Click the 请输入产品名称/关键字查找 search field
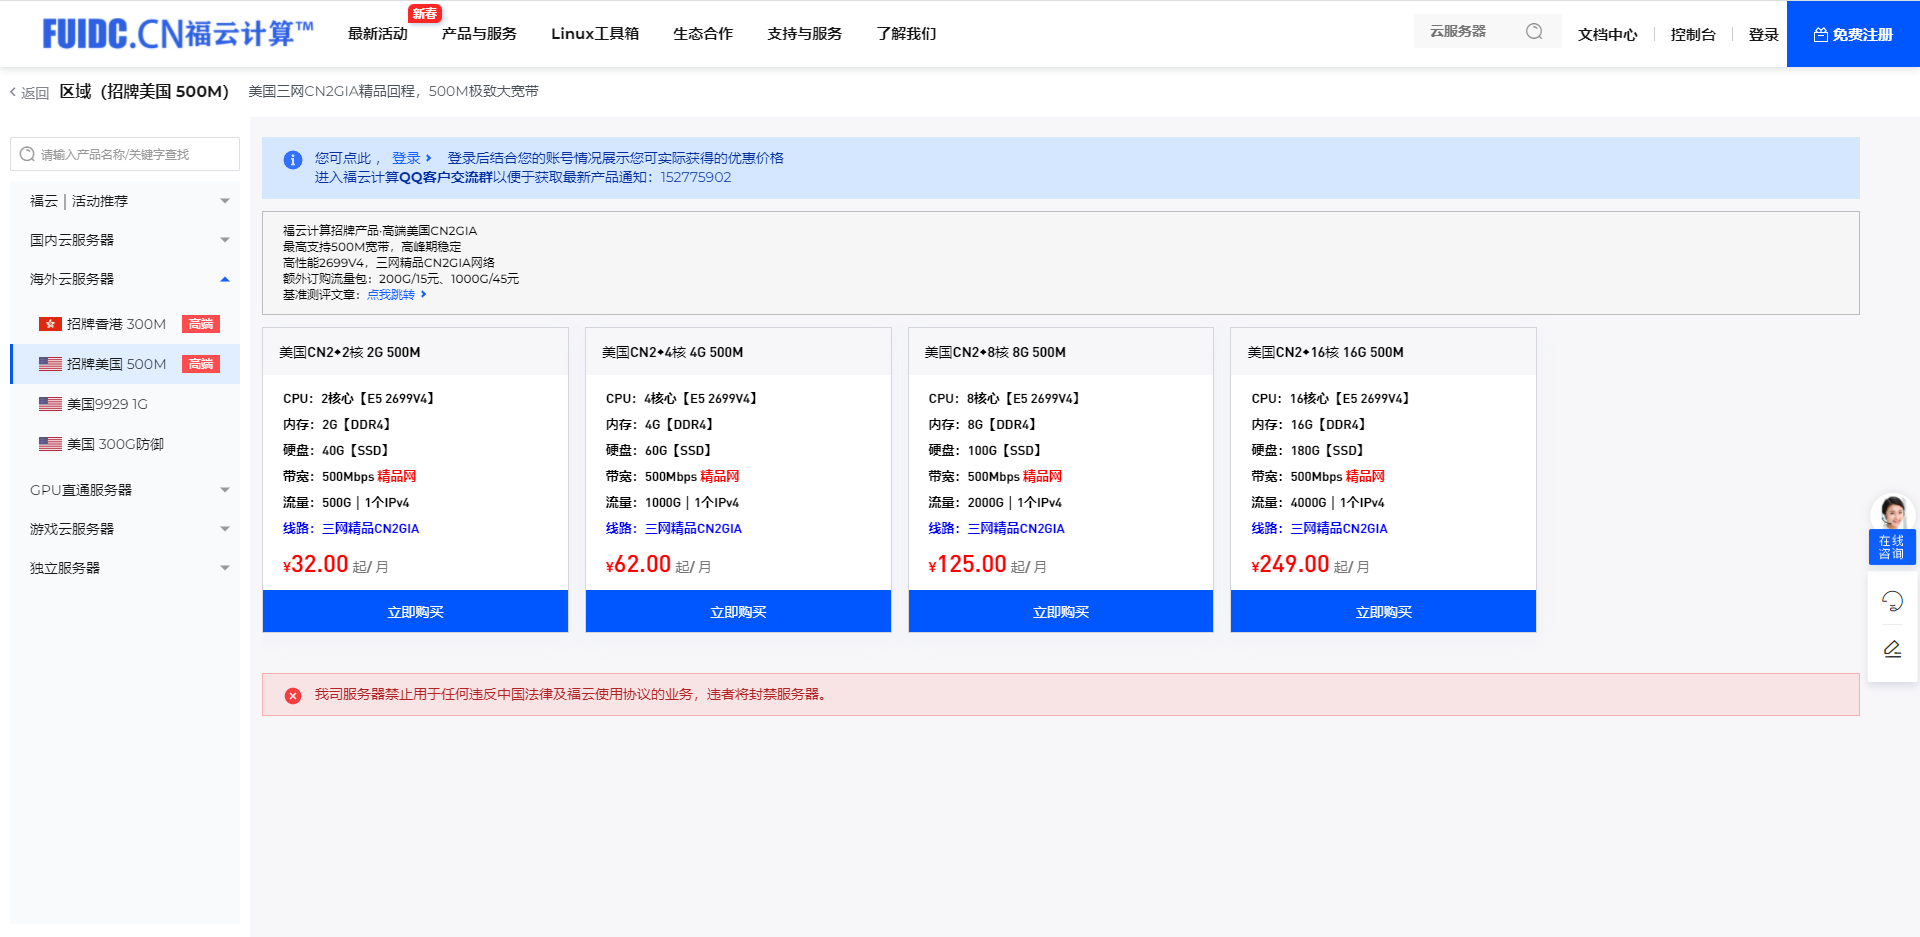This screenshot has height=937, width=1920. (x=125, y=154)
